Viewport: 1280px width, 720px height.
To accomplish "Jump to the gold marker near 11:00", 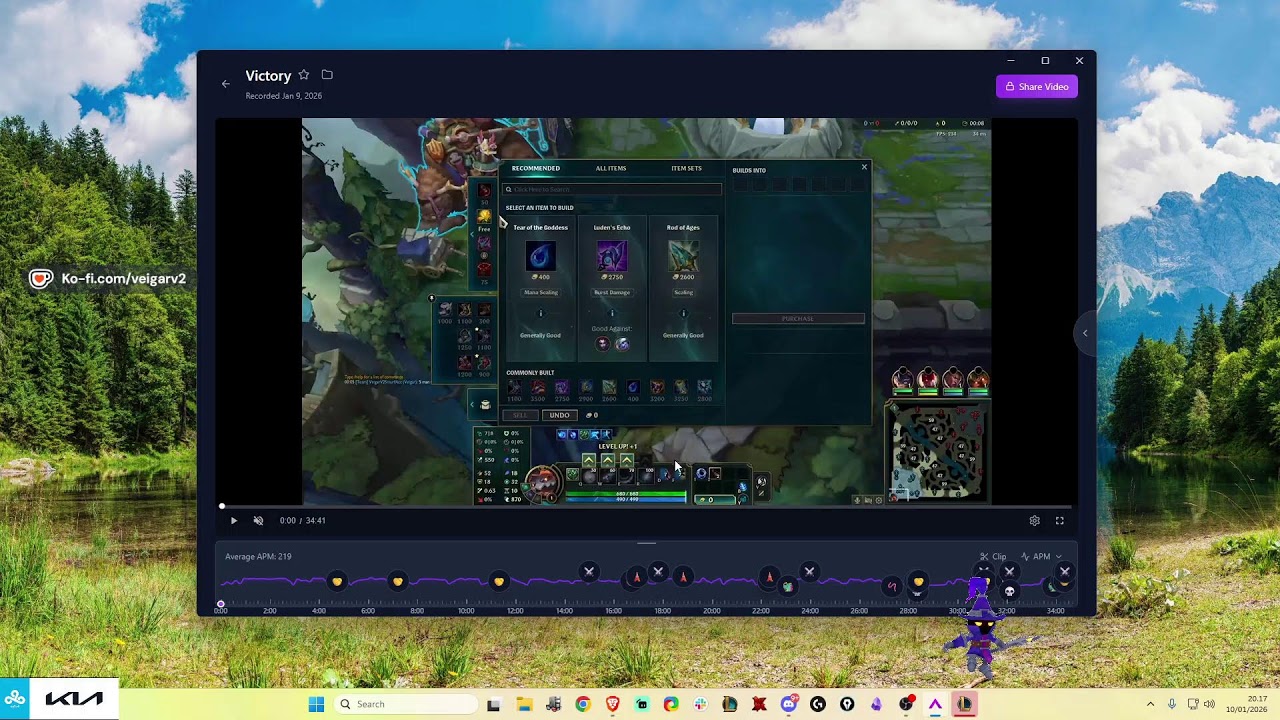I will (x=499, y=581).
